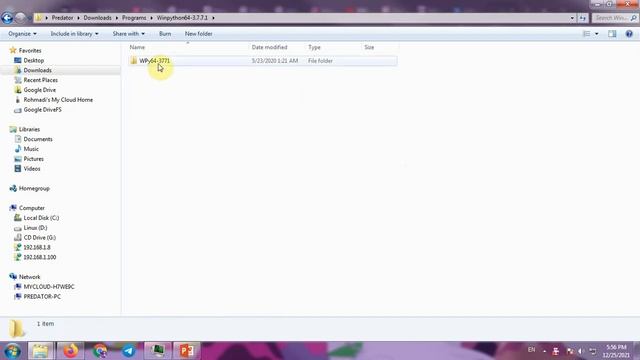The width and height of the screenshot is (640, 360).
Task: Open Downloads in Favorites
Action: (x=37, y=70)
